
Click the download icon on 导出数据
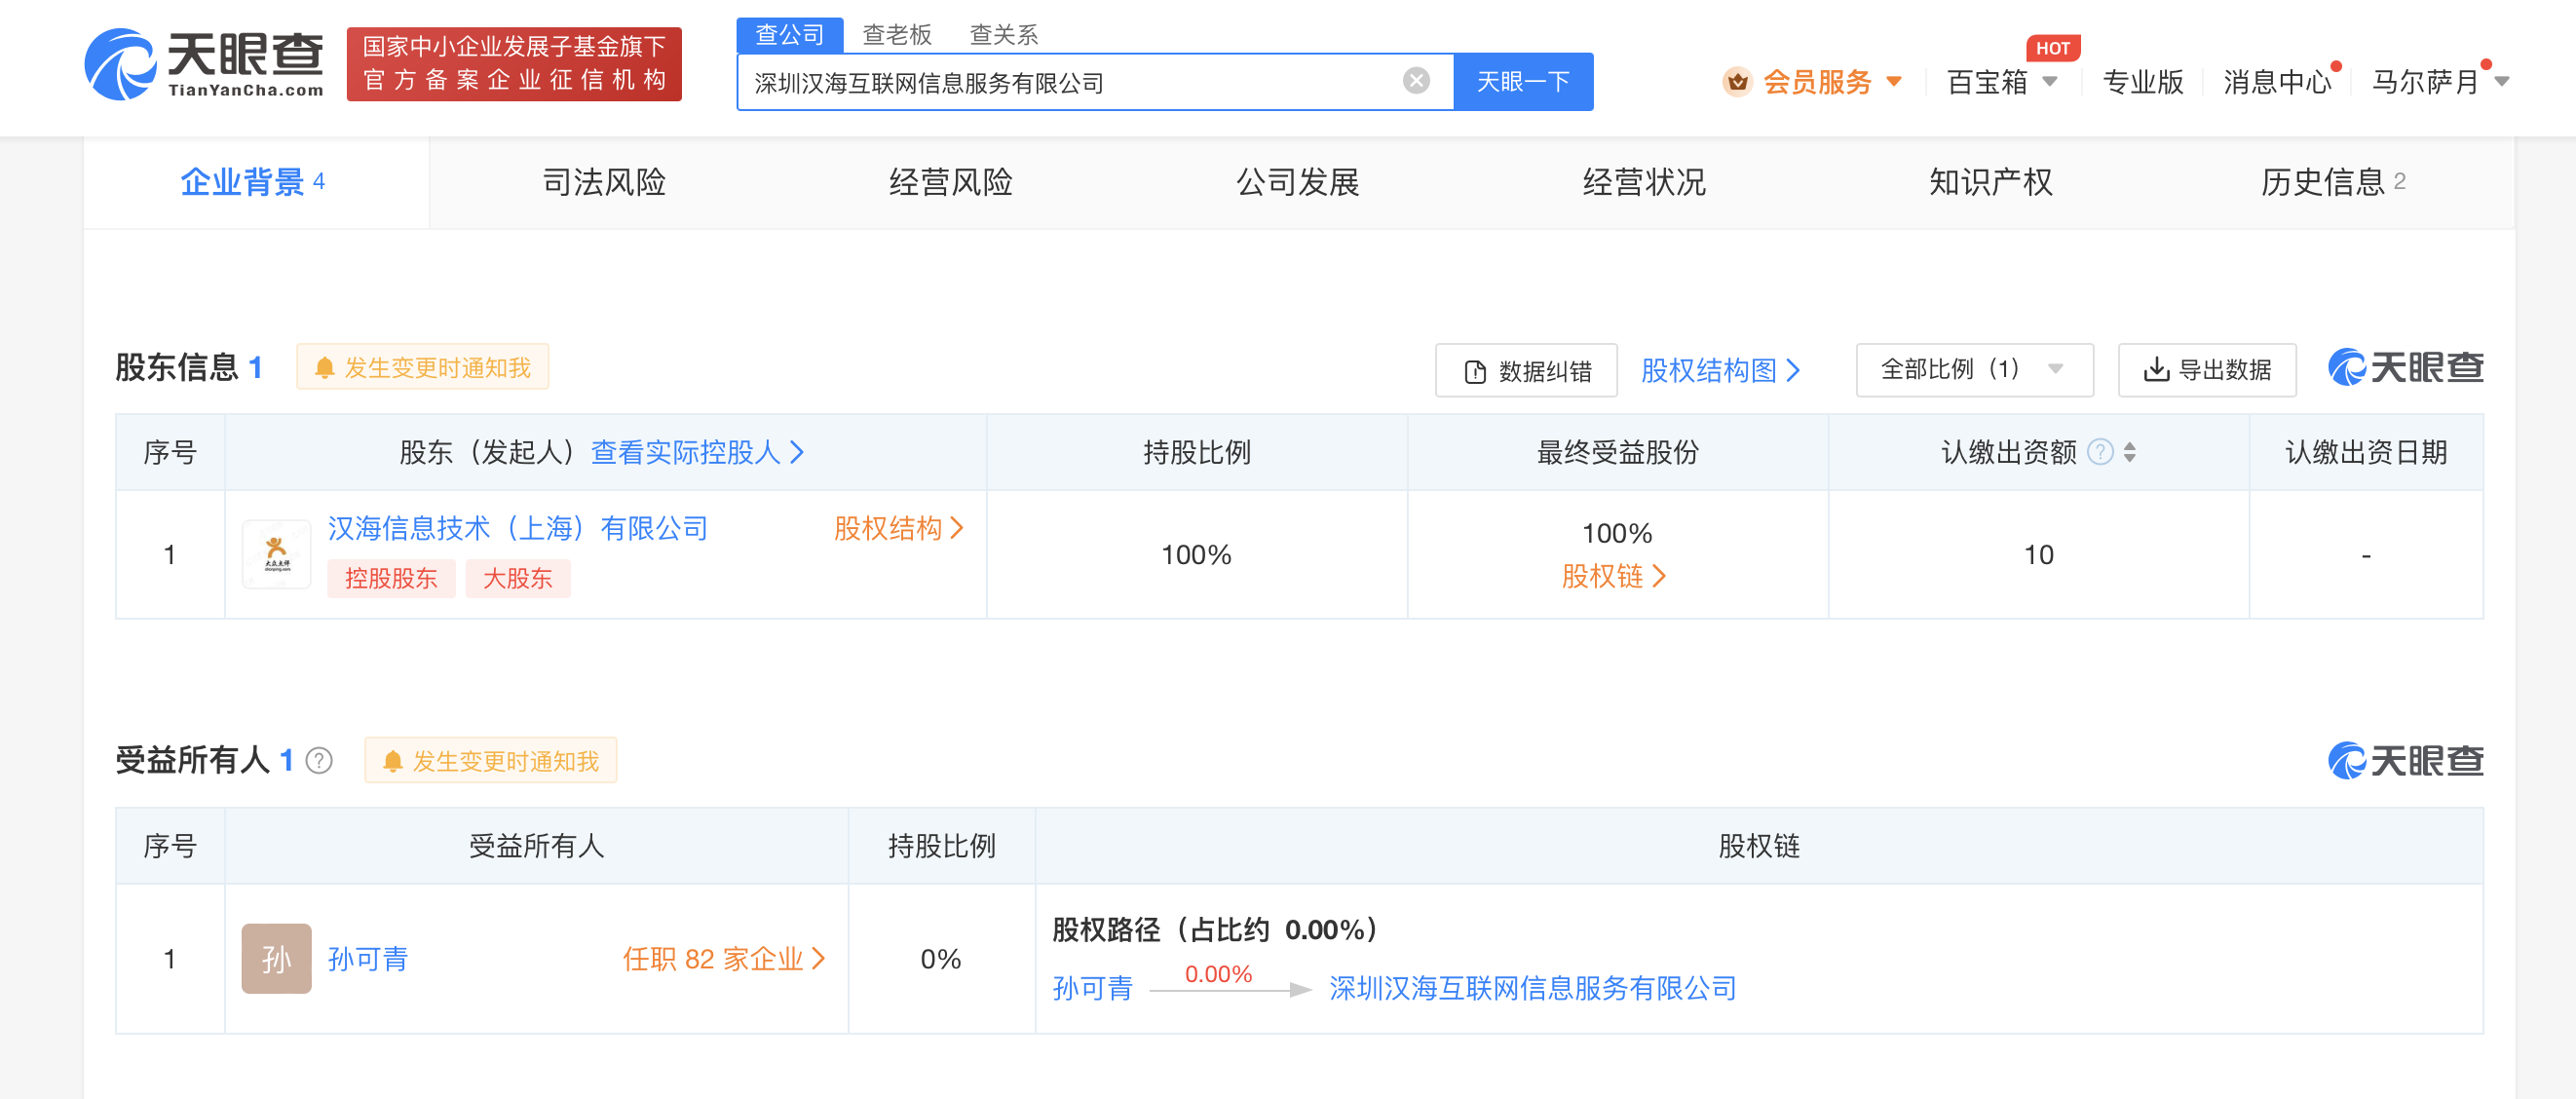click(x=2157, y=370)
